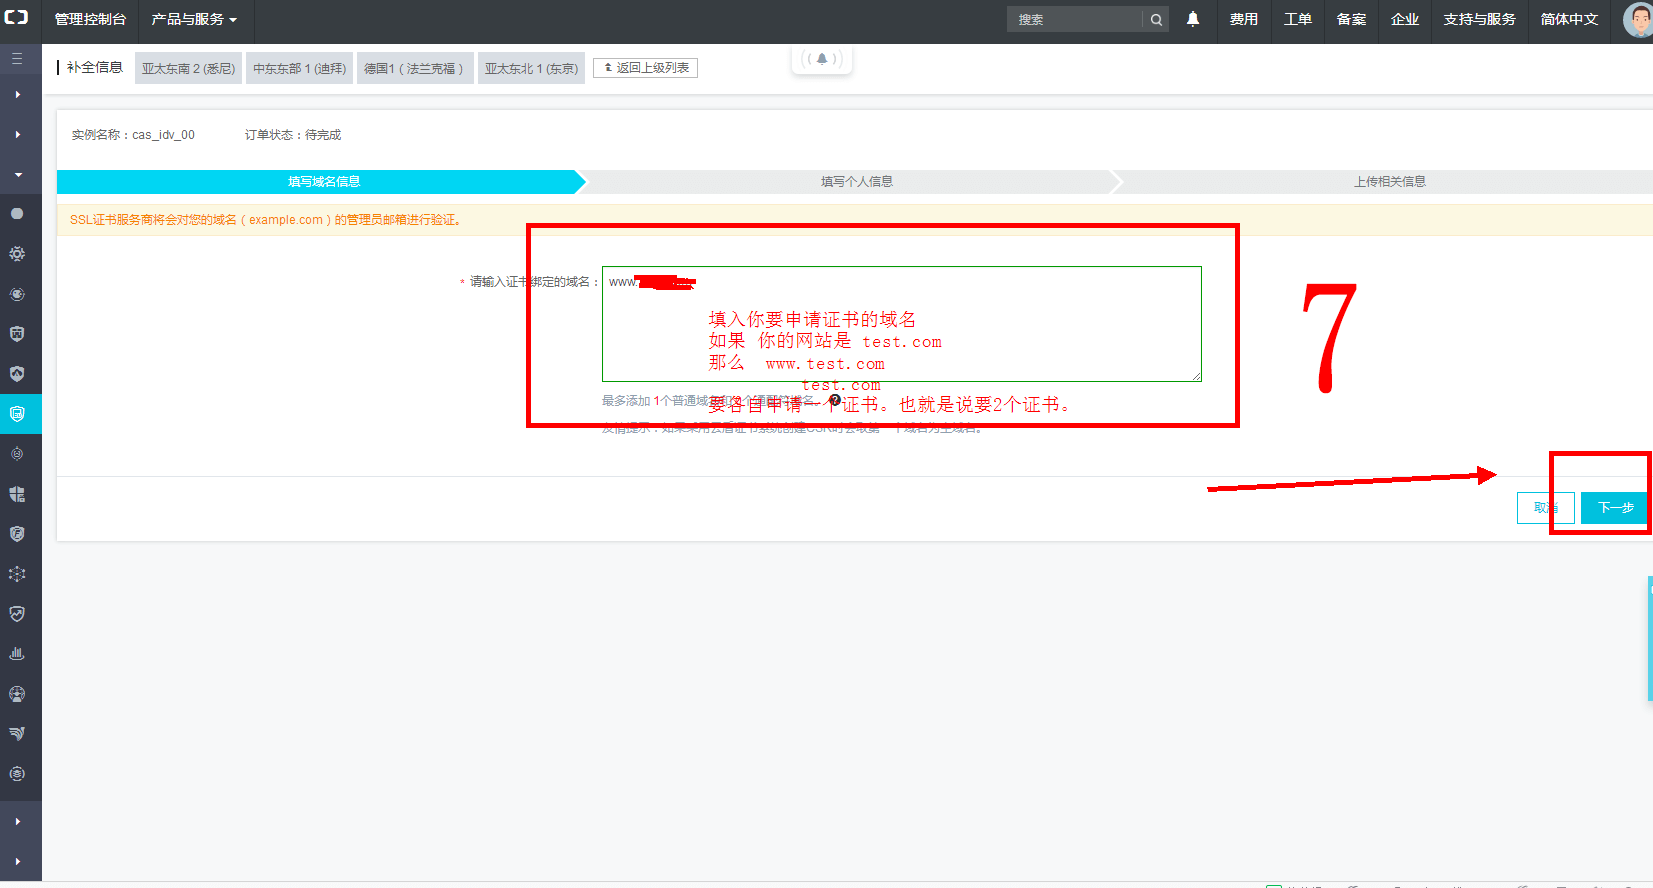Collapse the expanded sidebar section down-arrow
Screen dimensions: 1653x888
point(17,175)
